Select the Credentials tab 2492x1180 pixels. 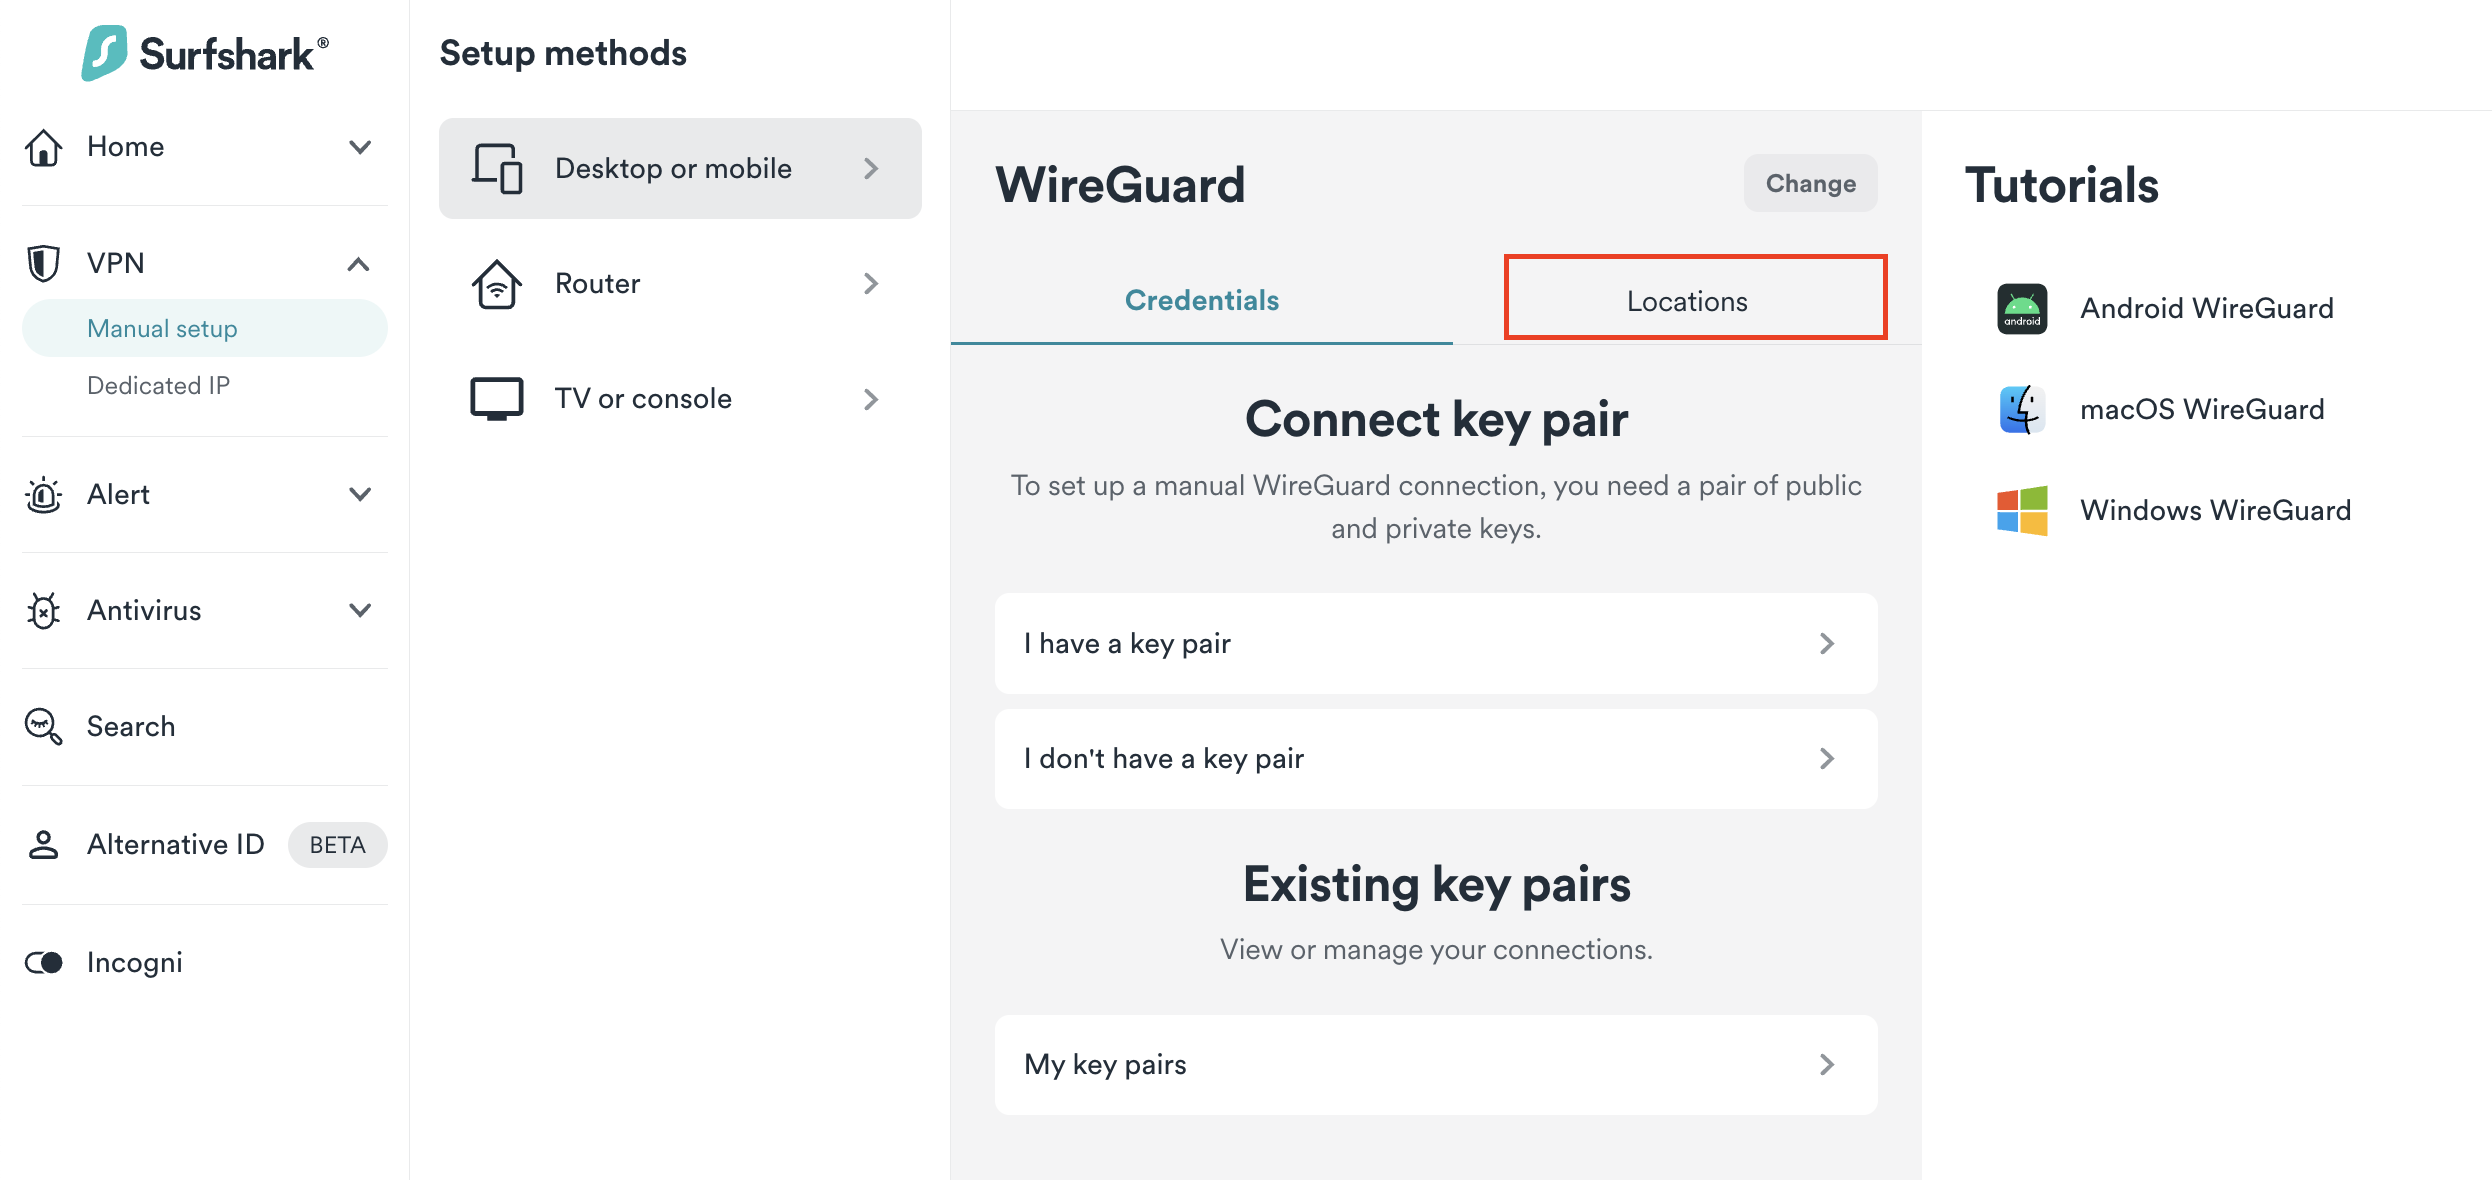tap(1202, 299)
